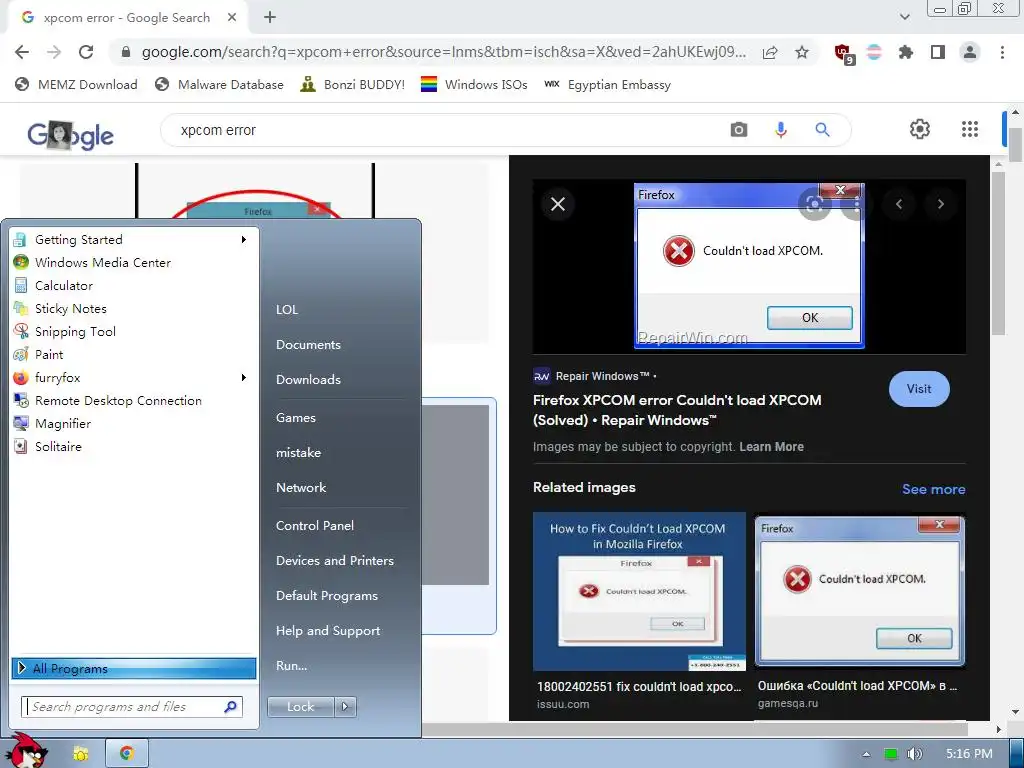Open issuu.com related image thumbnail
This screenshot has height=768, width=1024.
(639, 592)
